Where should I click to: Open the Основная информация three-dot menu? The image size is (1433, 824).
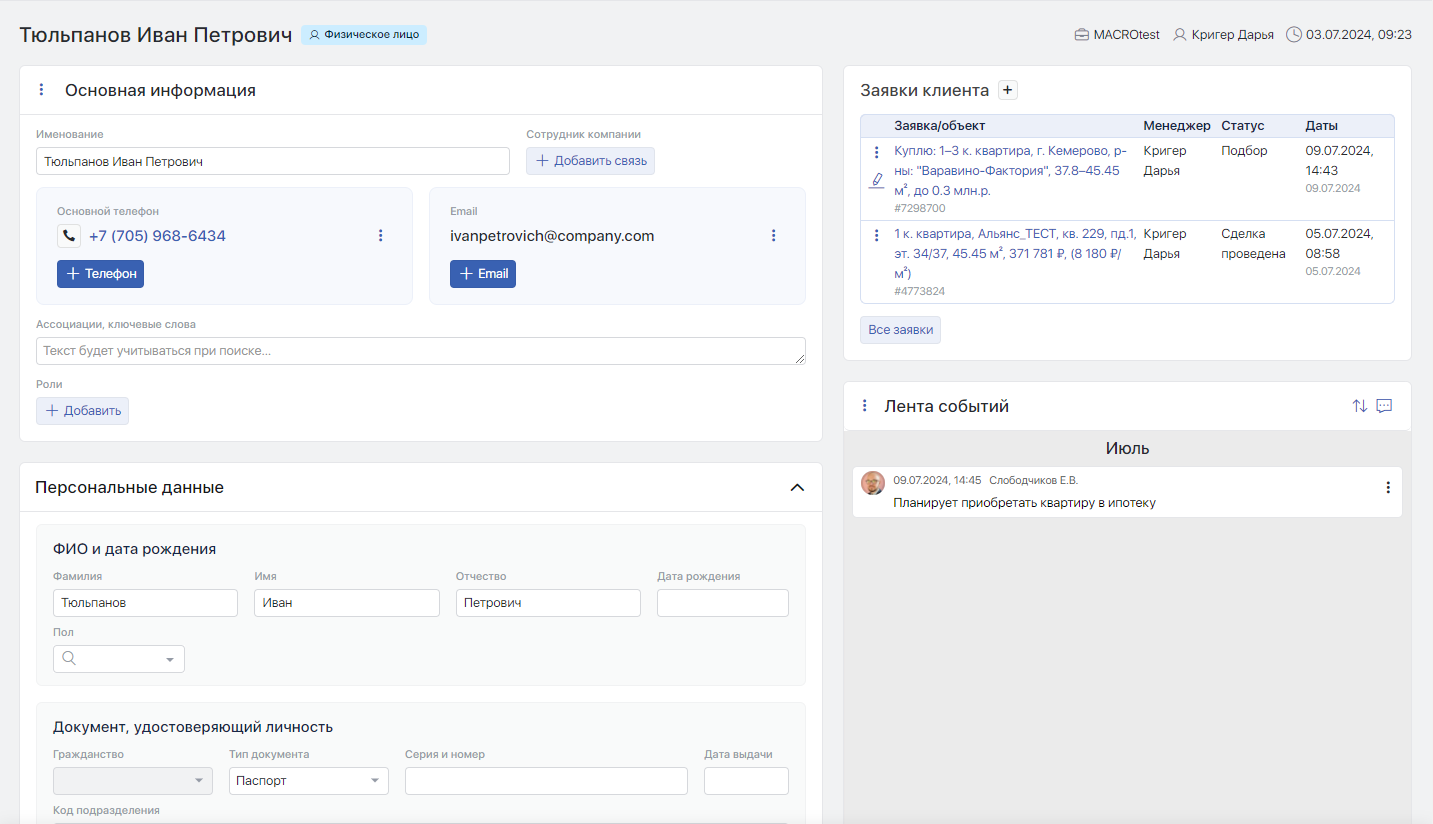[41, 90]
